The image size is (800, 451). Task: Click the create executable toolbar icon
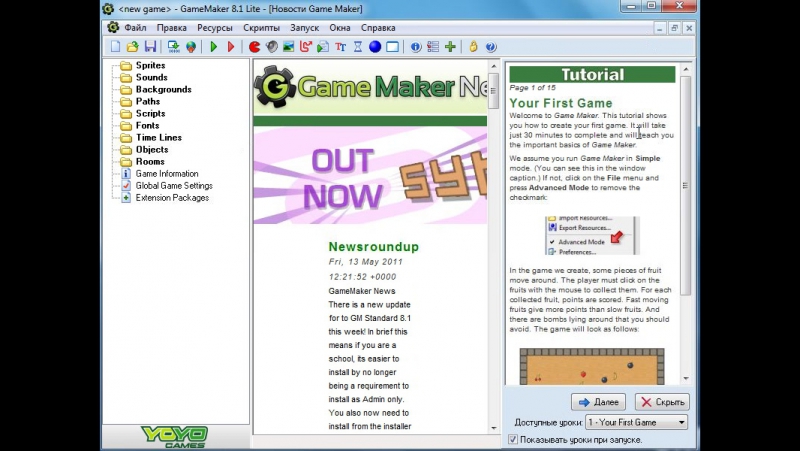pyautogui.click(x=173, y=47)
